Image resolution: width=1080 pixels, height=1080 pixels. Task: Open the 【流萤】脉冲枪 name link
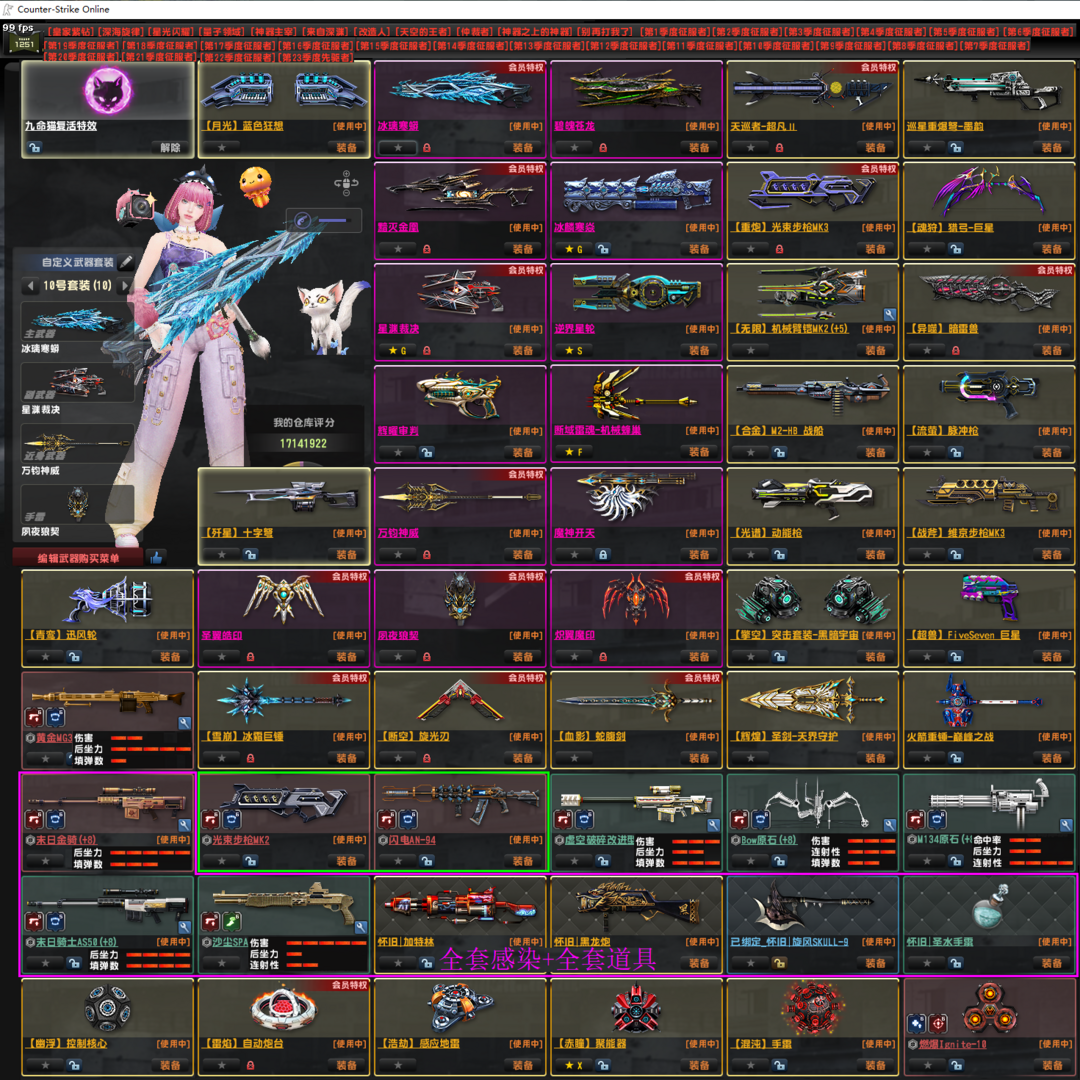(x=942, y=431)
